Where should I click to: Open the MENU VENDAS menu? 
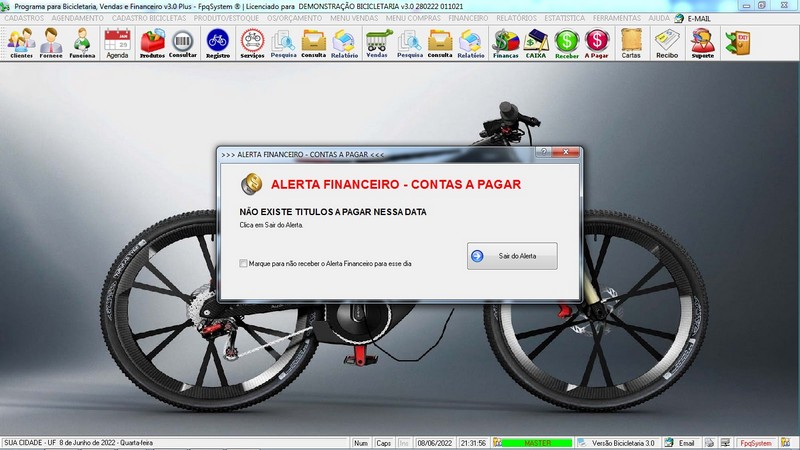coord(354,18)
